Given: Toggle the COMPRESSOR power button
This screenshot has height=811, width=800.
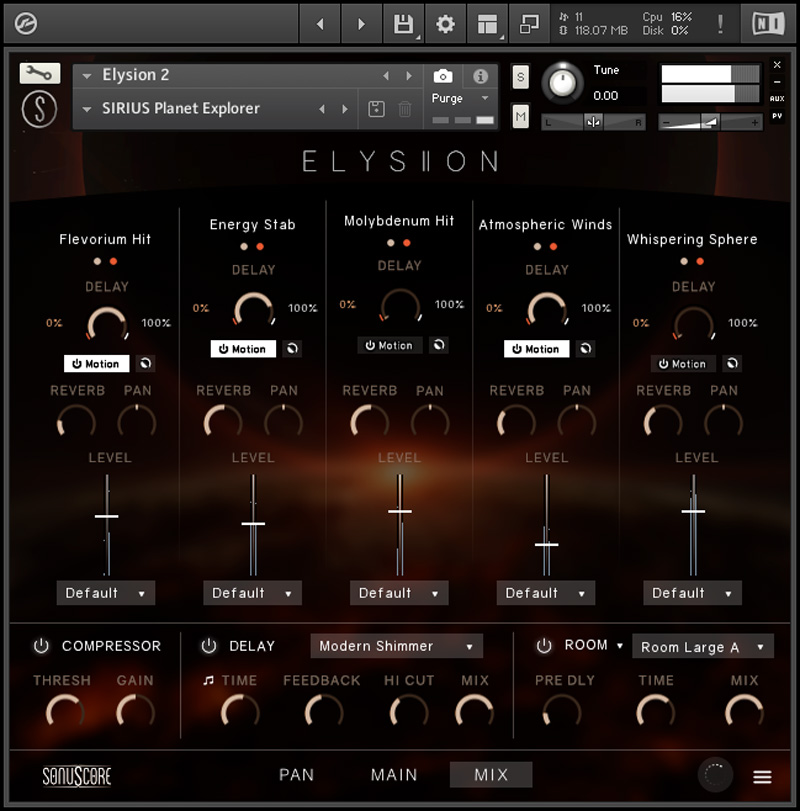Looking at the screenshot, I should coord(41,645).
